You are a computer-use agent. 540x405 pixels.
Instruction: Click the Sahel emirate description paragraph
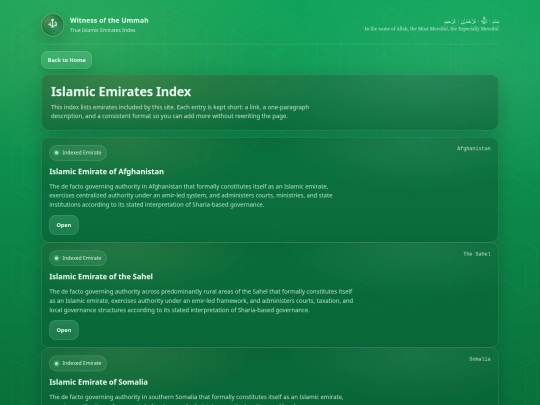coord(201,301)
